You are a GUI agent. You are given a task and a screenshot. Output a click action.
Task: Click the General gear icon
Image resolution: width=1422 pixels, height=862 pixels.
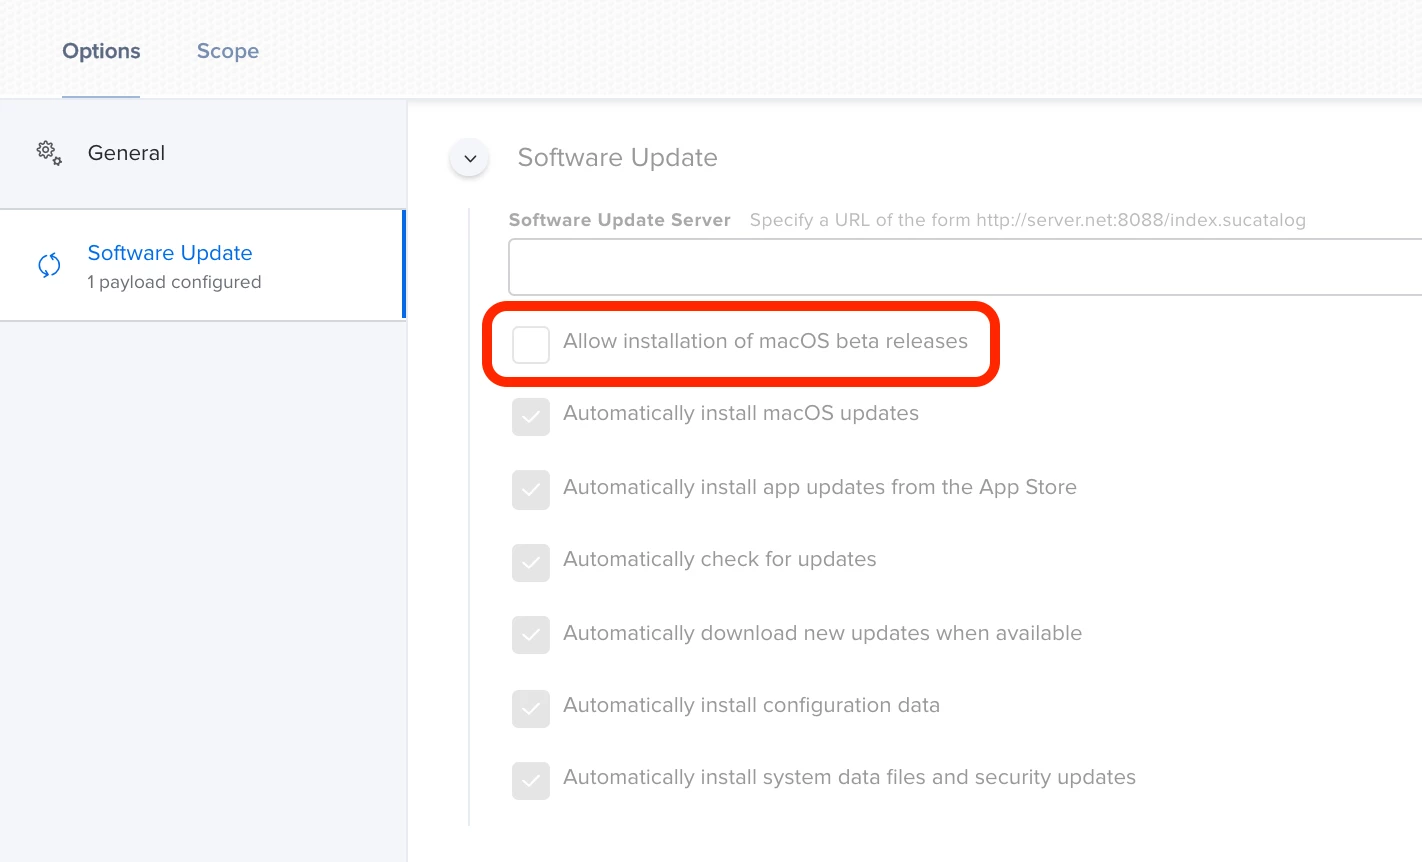click(x=49, y=153)
